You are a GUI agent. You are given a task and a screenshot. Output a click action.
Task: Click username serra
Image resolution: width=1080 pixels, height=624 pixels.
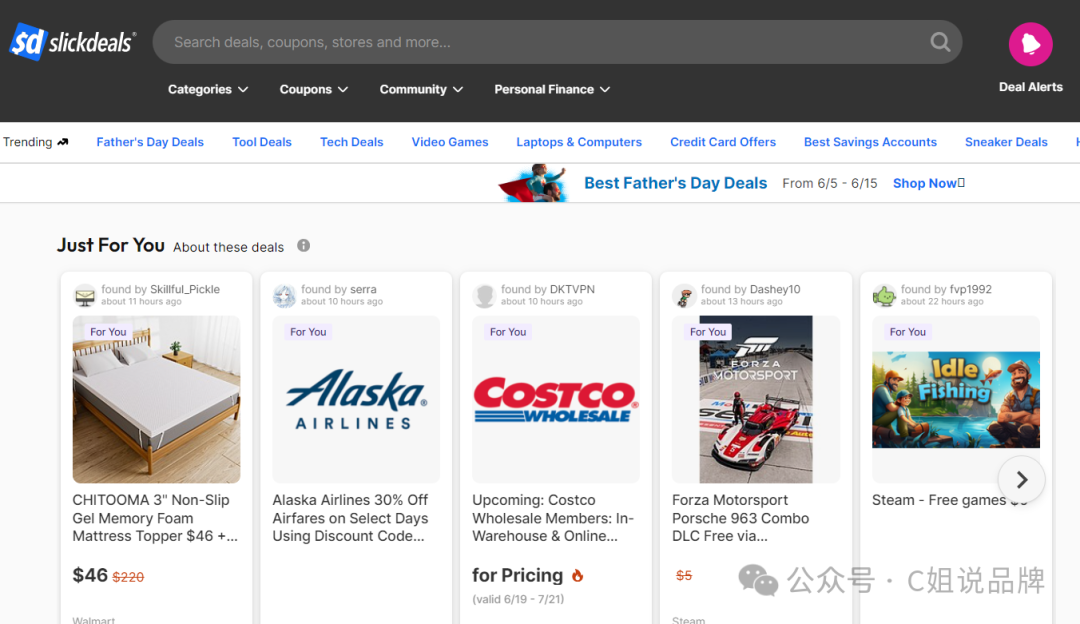pyautogui.click(x=363, y=289)
